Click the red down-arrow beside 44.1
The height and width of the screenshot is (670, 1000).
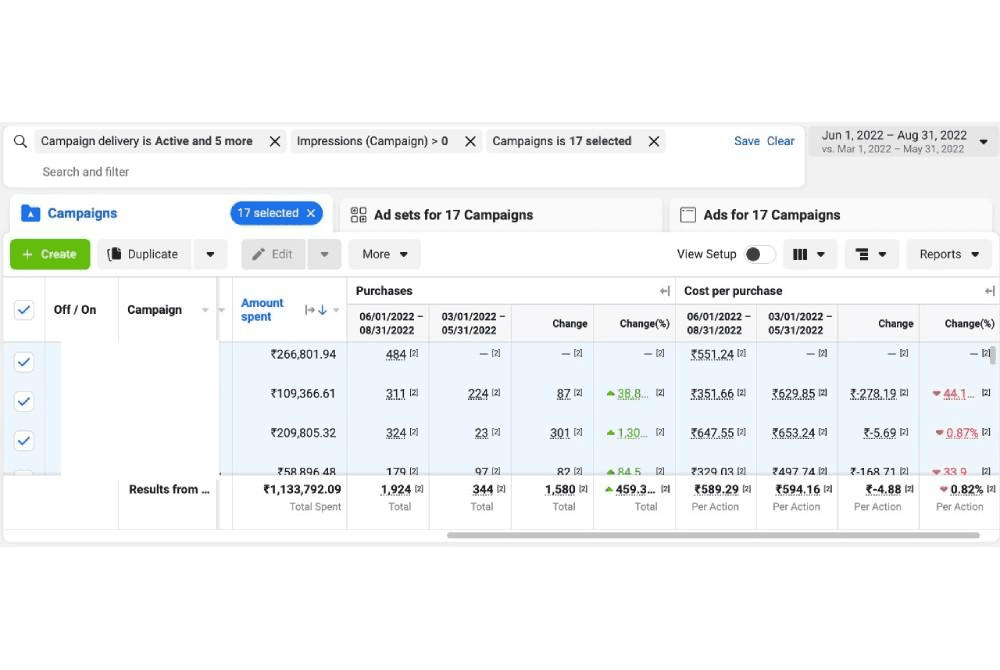pyautogui.click(x=936, y=394)
